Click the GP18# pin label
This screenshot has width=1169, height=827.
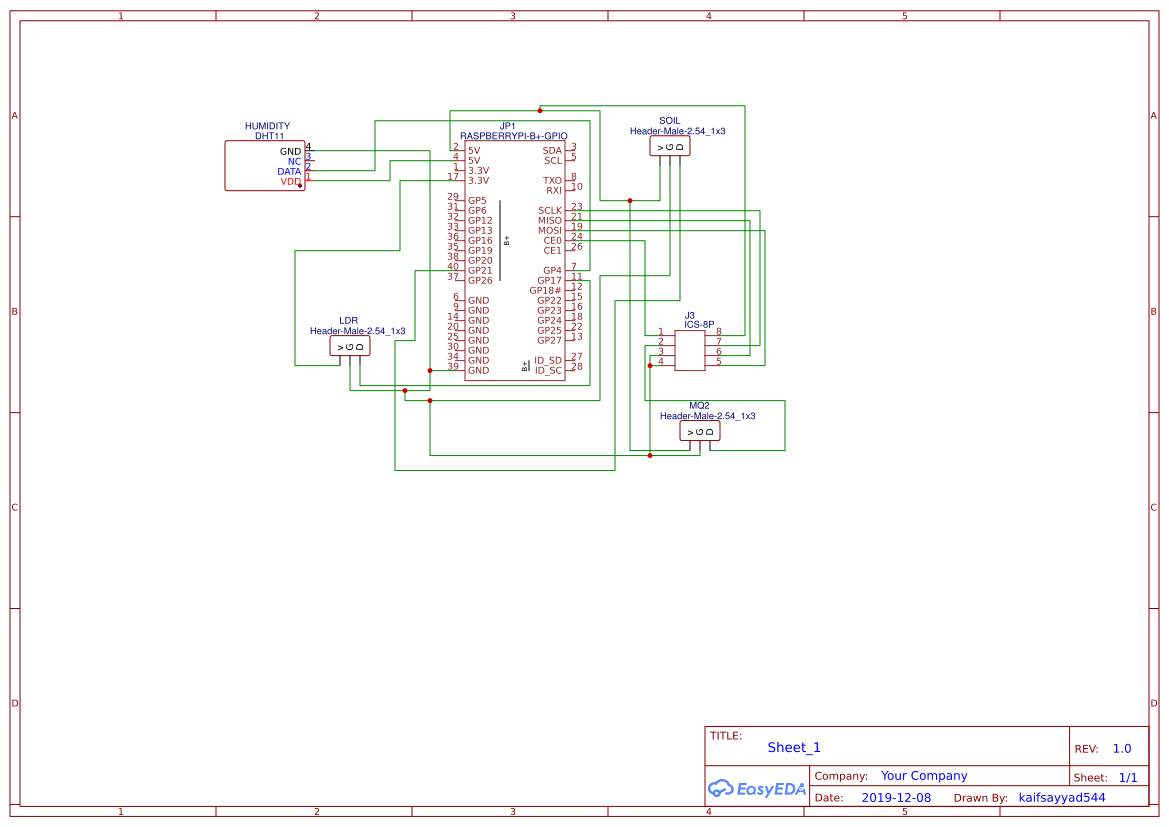point(546,291)
